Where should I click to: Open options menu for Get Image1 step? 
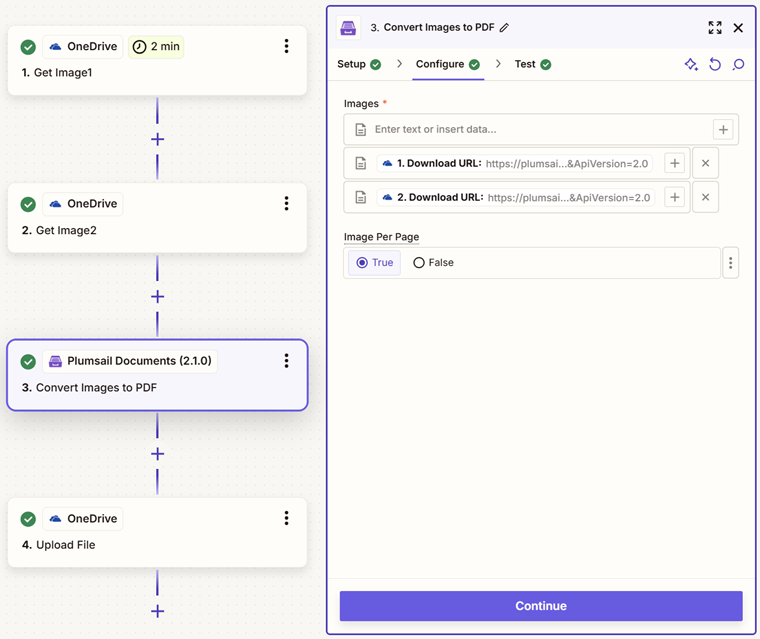coord(286,46)
